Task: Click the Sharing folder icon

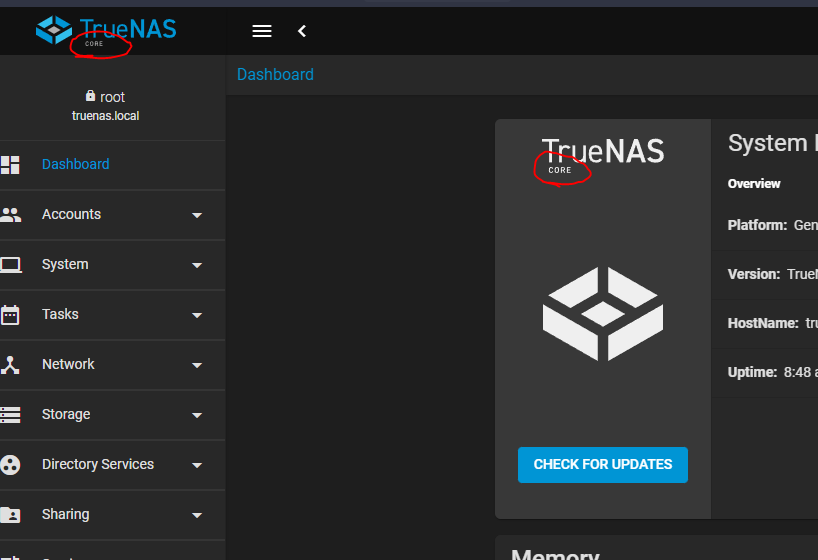Action: tap(10, 515)
